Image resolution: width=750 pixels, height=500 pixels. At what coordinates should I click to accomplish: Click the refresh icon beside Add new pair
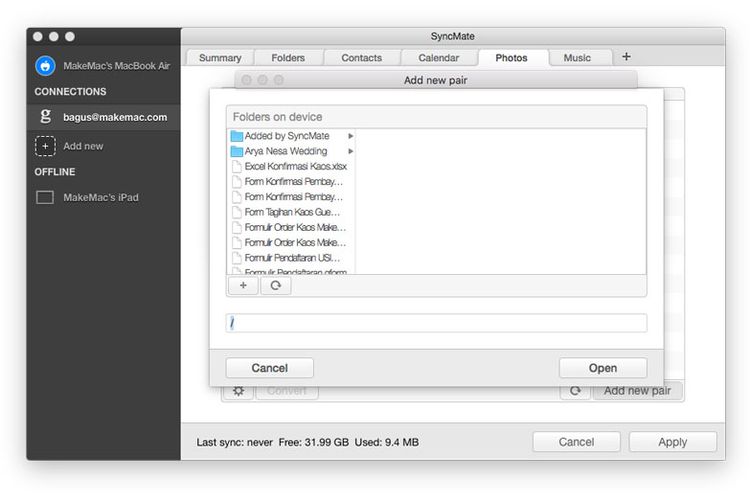click(575, 390)
